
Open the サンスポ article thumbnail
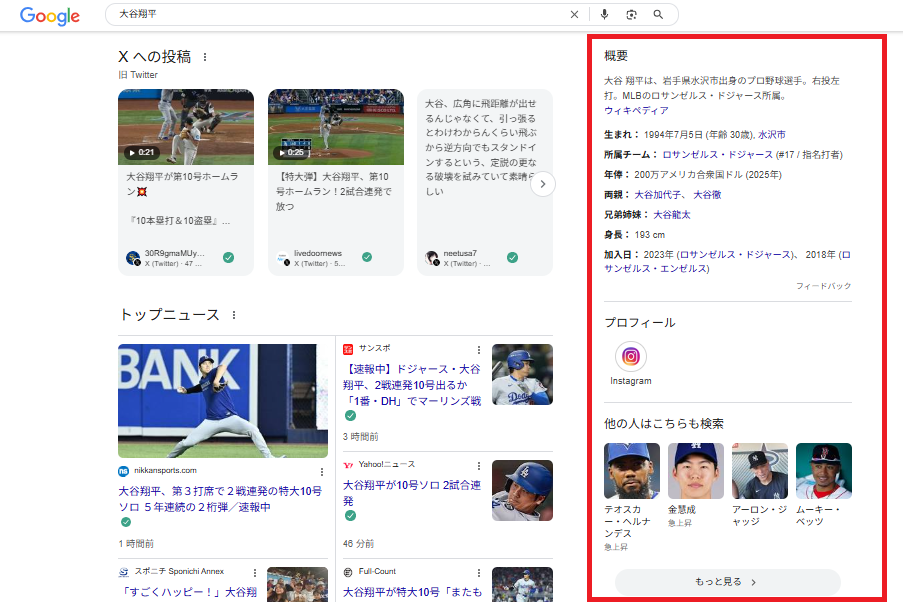coord(522,374)
